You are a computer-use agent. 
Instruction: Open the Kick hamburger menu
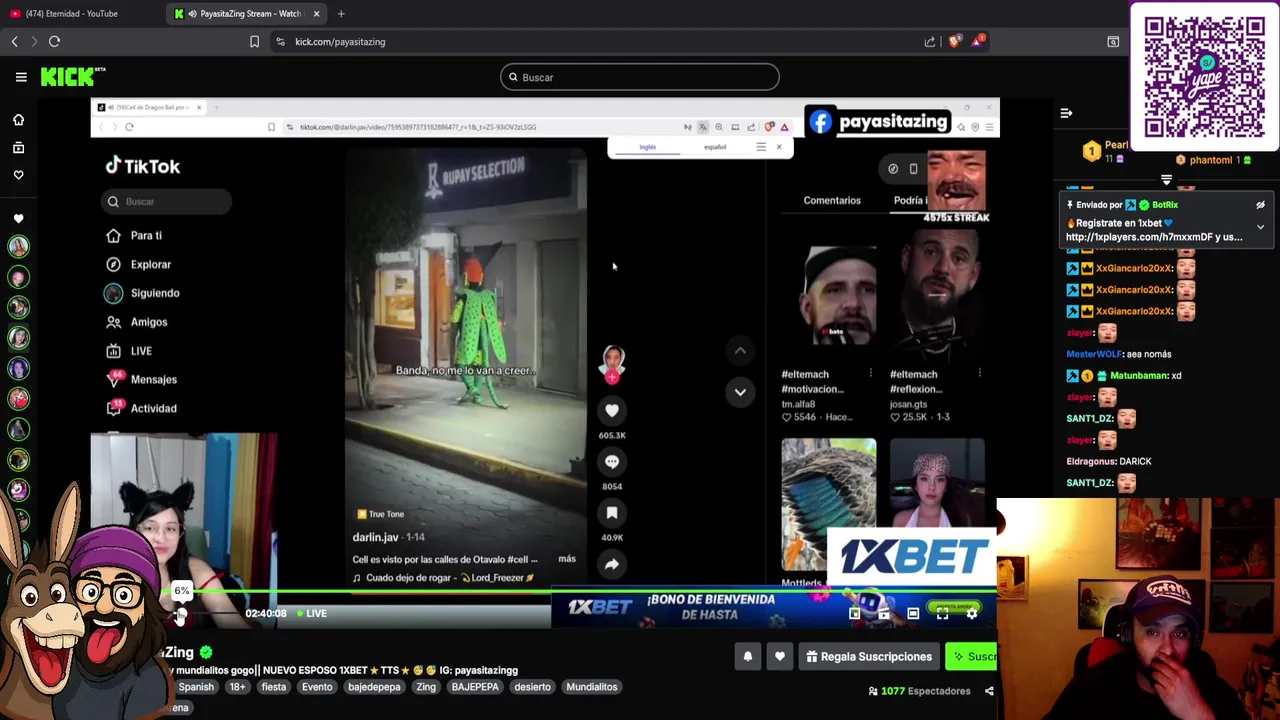tap(21, 77)
